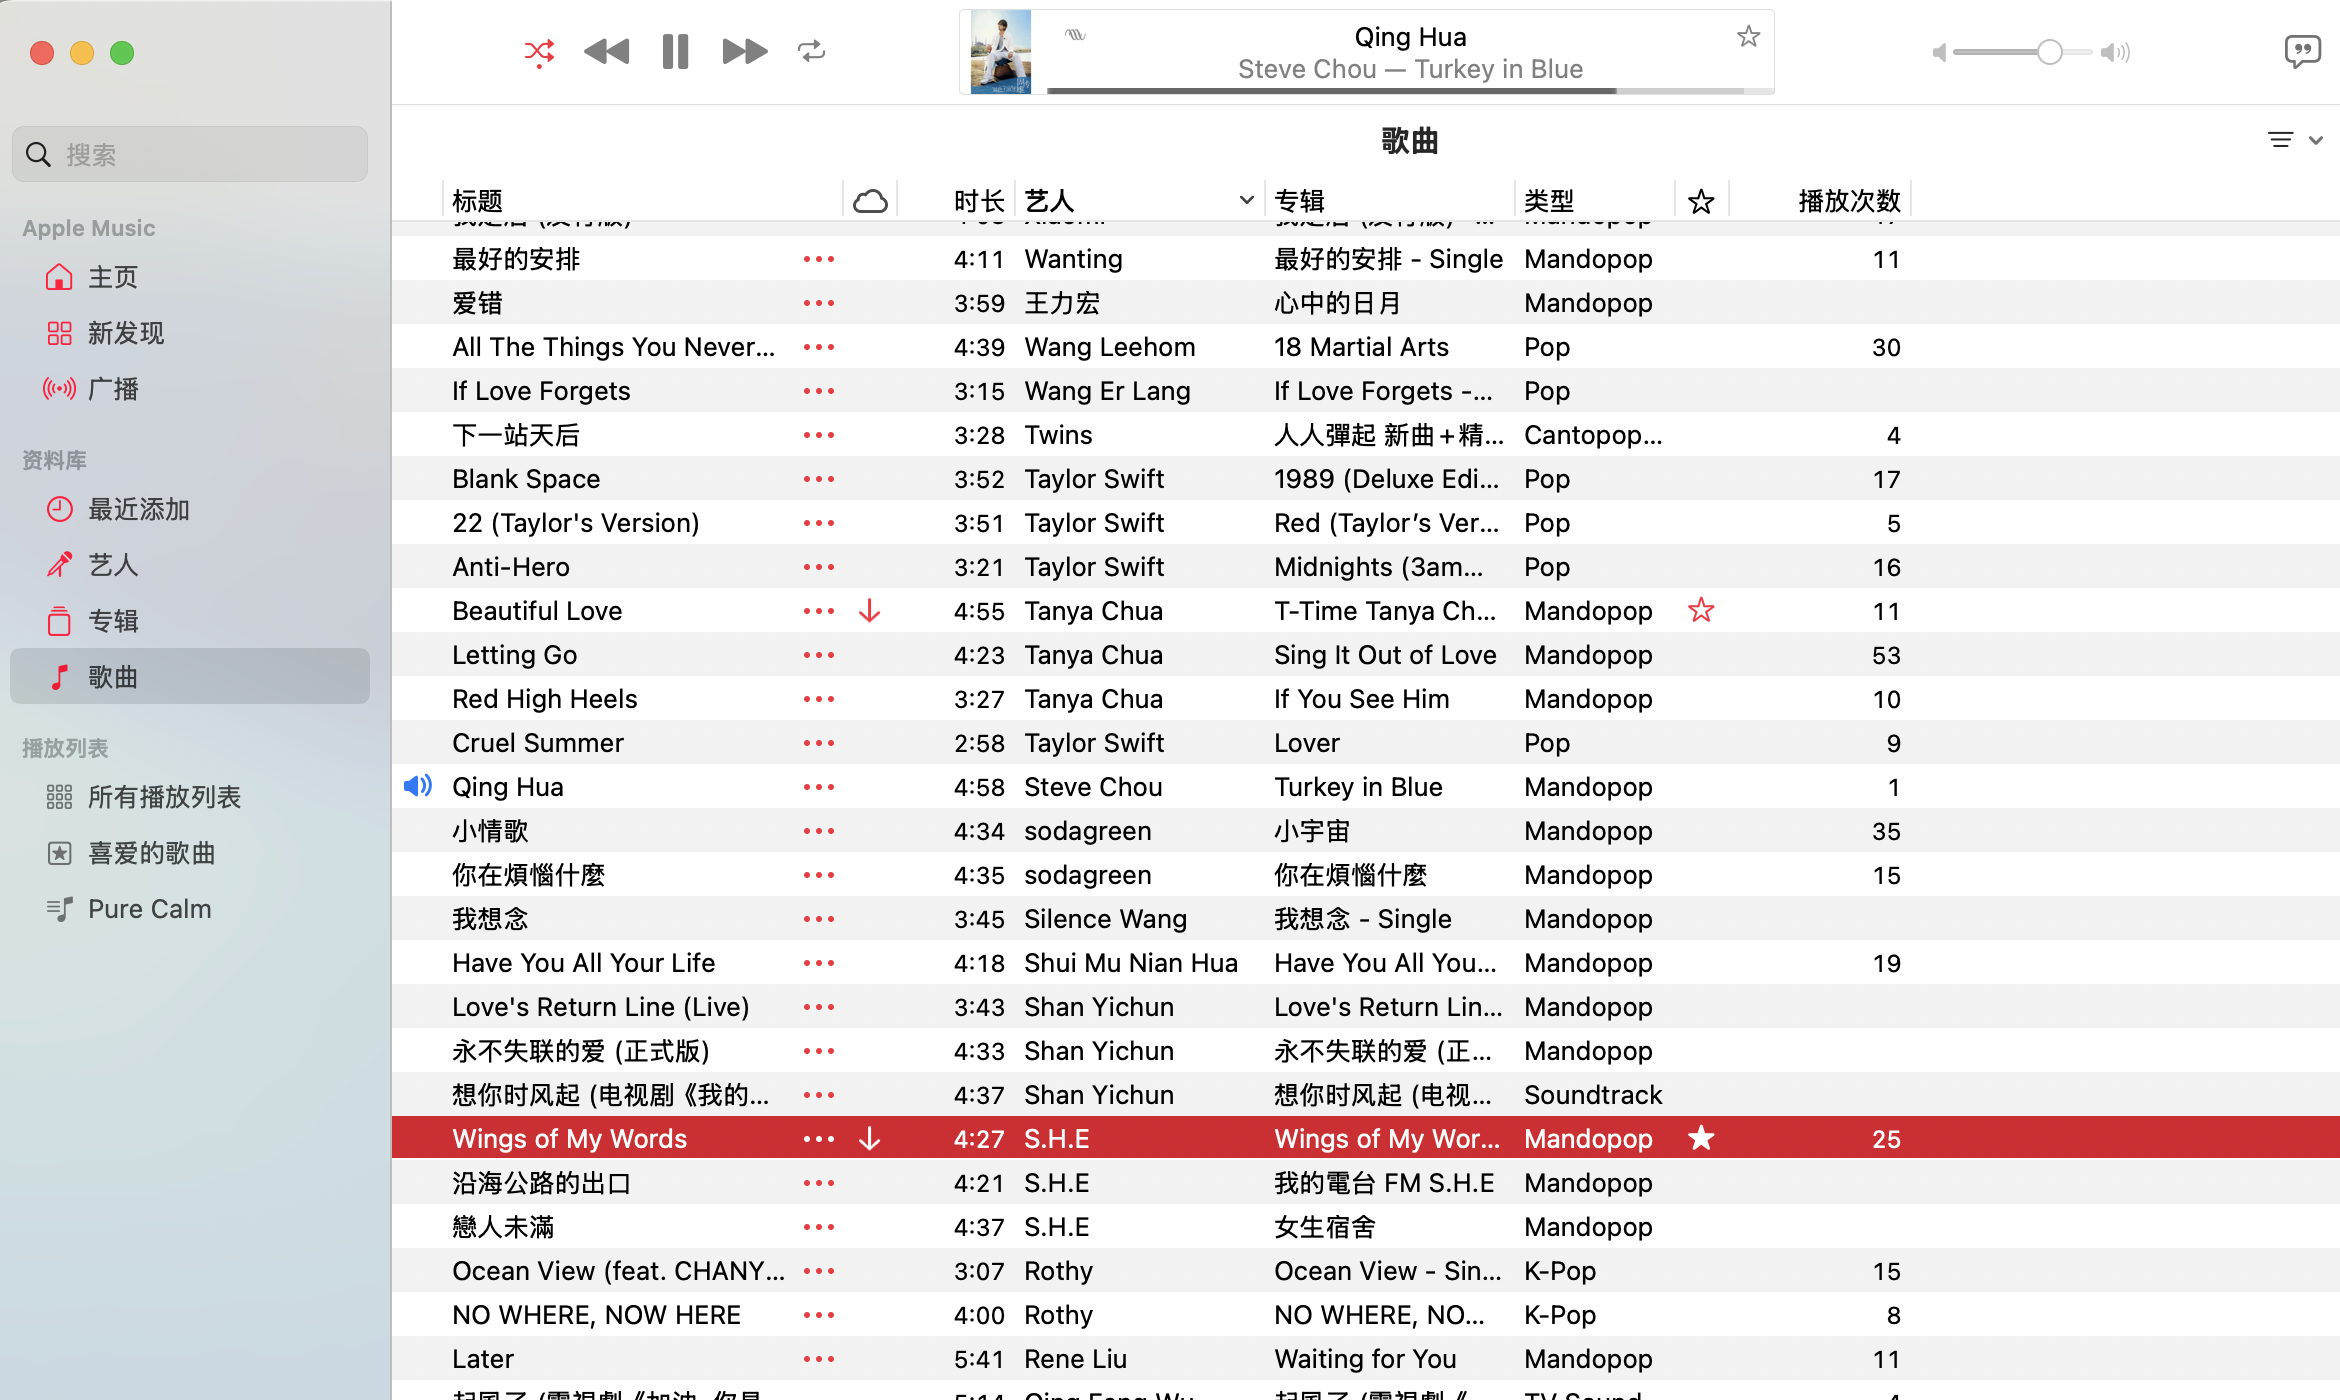Expand the 播放次数 column sorting
2340x1400 pixels.
[x=1848, y=199]
